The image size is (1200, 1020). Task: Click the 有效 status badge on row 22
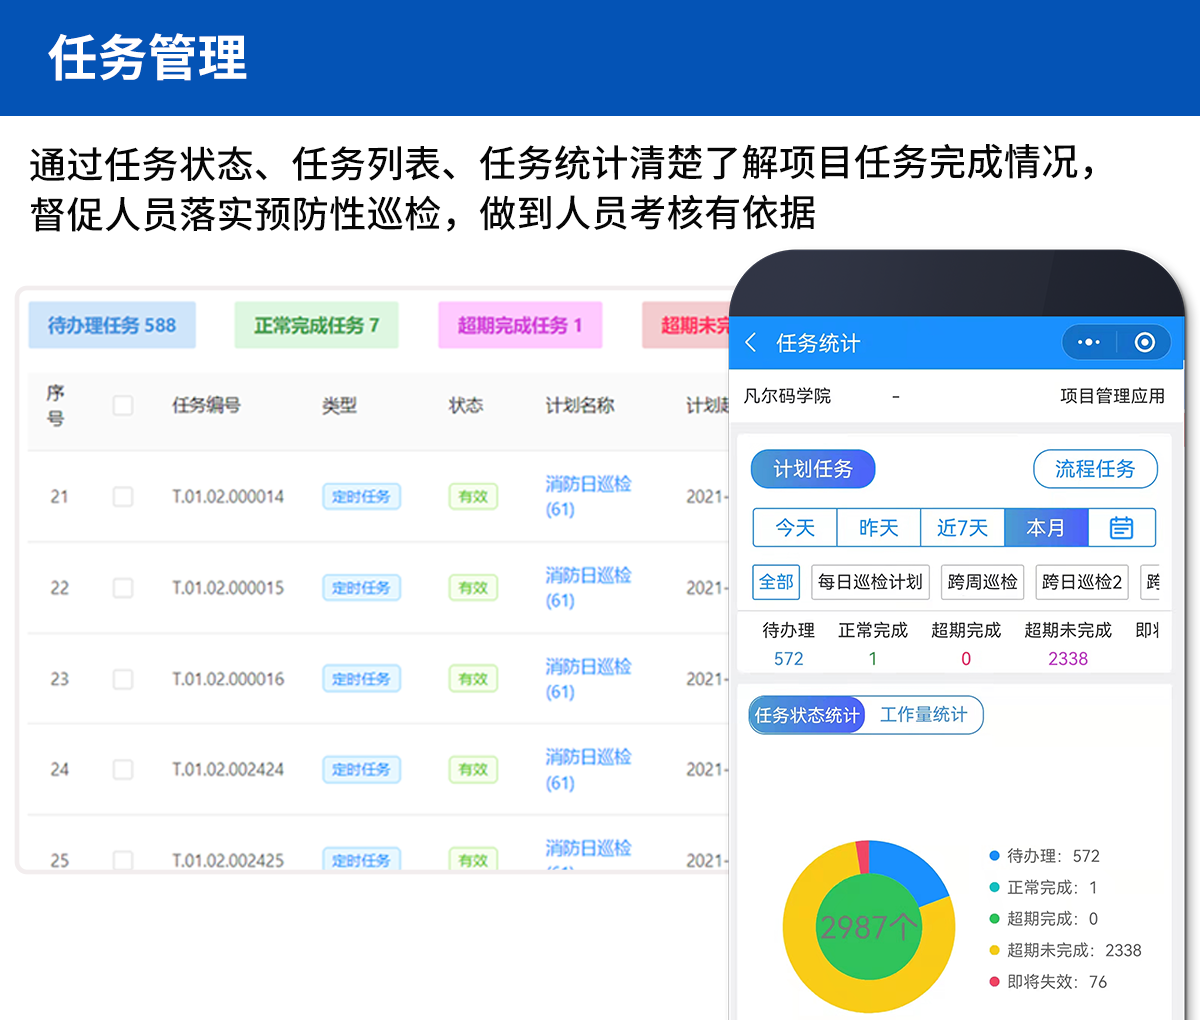click(472, 588)
